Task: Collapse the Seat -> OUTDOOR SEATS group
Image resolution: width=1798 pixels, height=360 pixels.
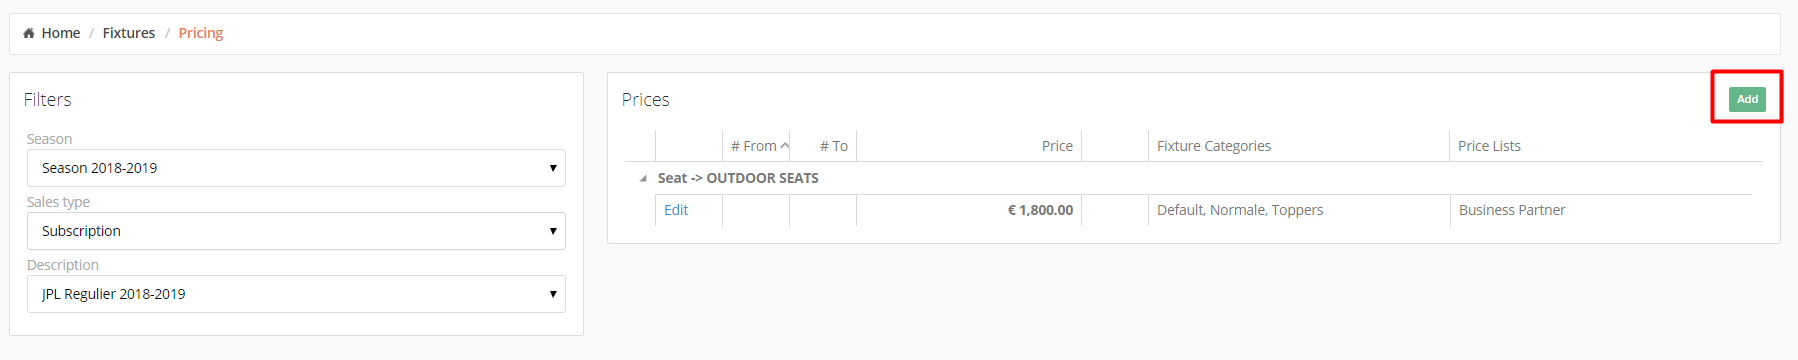Action: click(642, 178)
